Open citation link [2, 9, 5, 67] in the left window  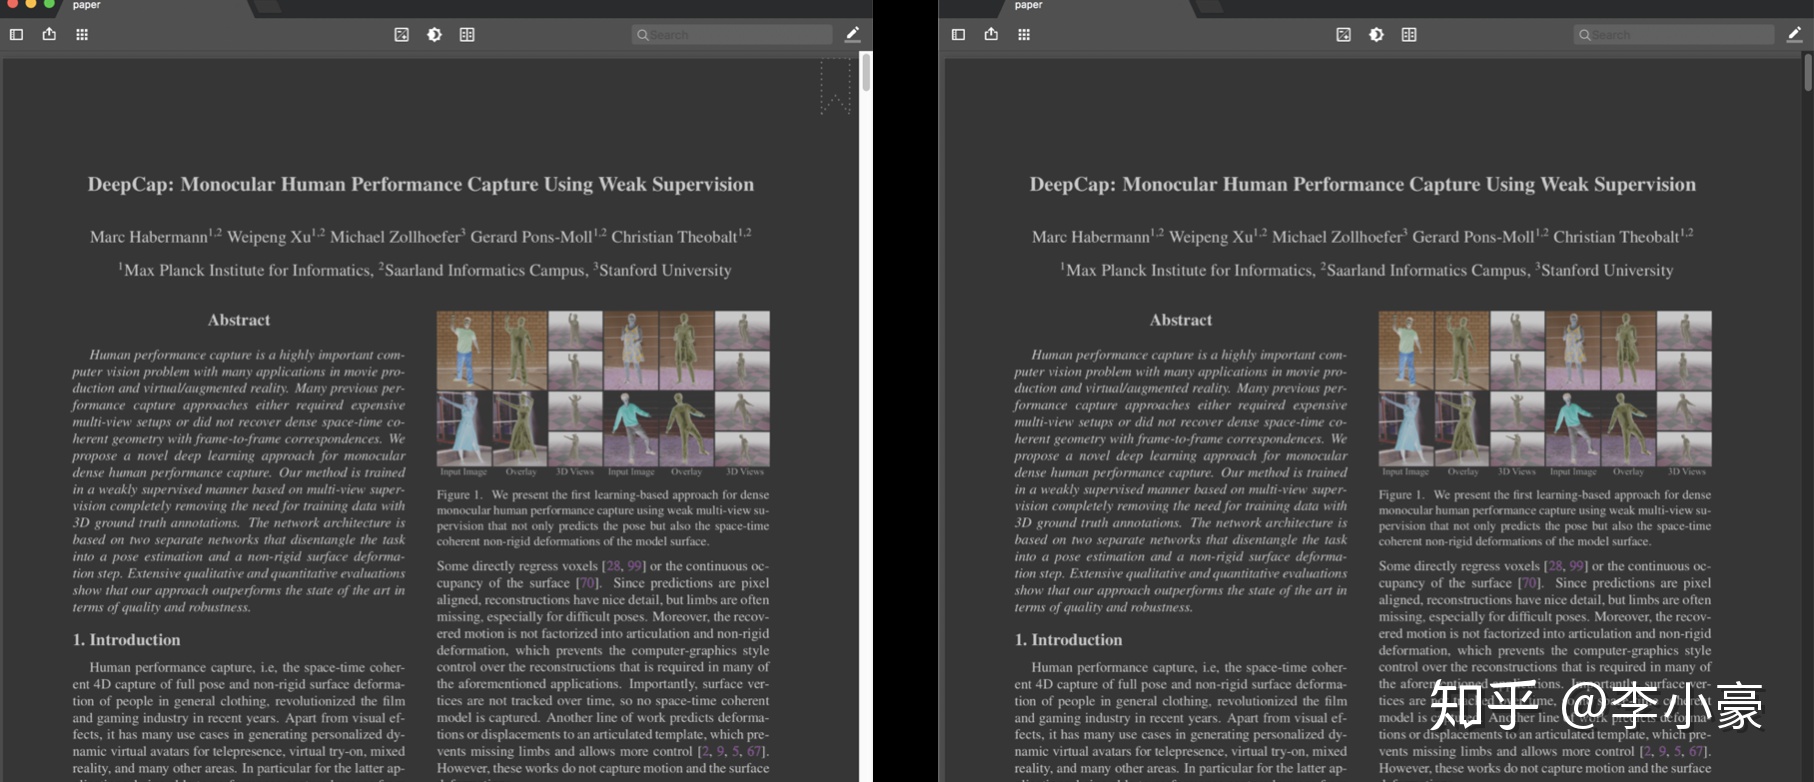click(x=732, y=751)
